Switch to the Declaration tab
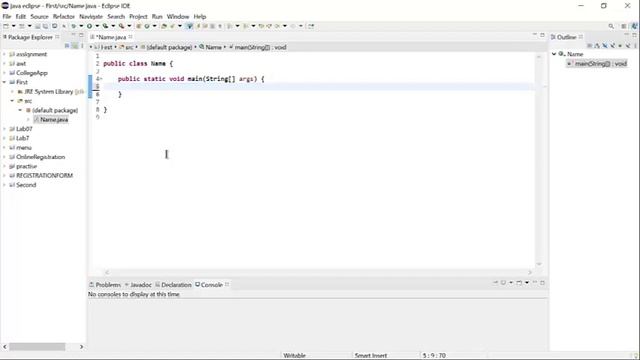Viewport: 640px width, 360px height. click(173, 285)
